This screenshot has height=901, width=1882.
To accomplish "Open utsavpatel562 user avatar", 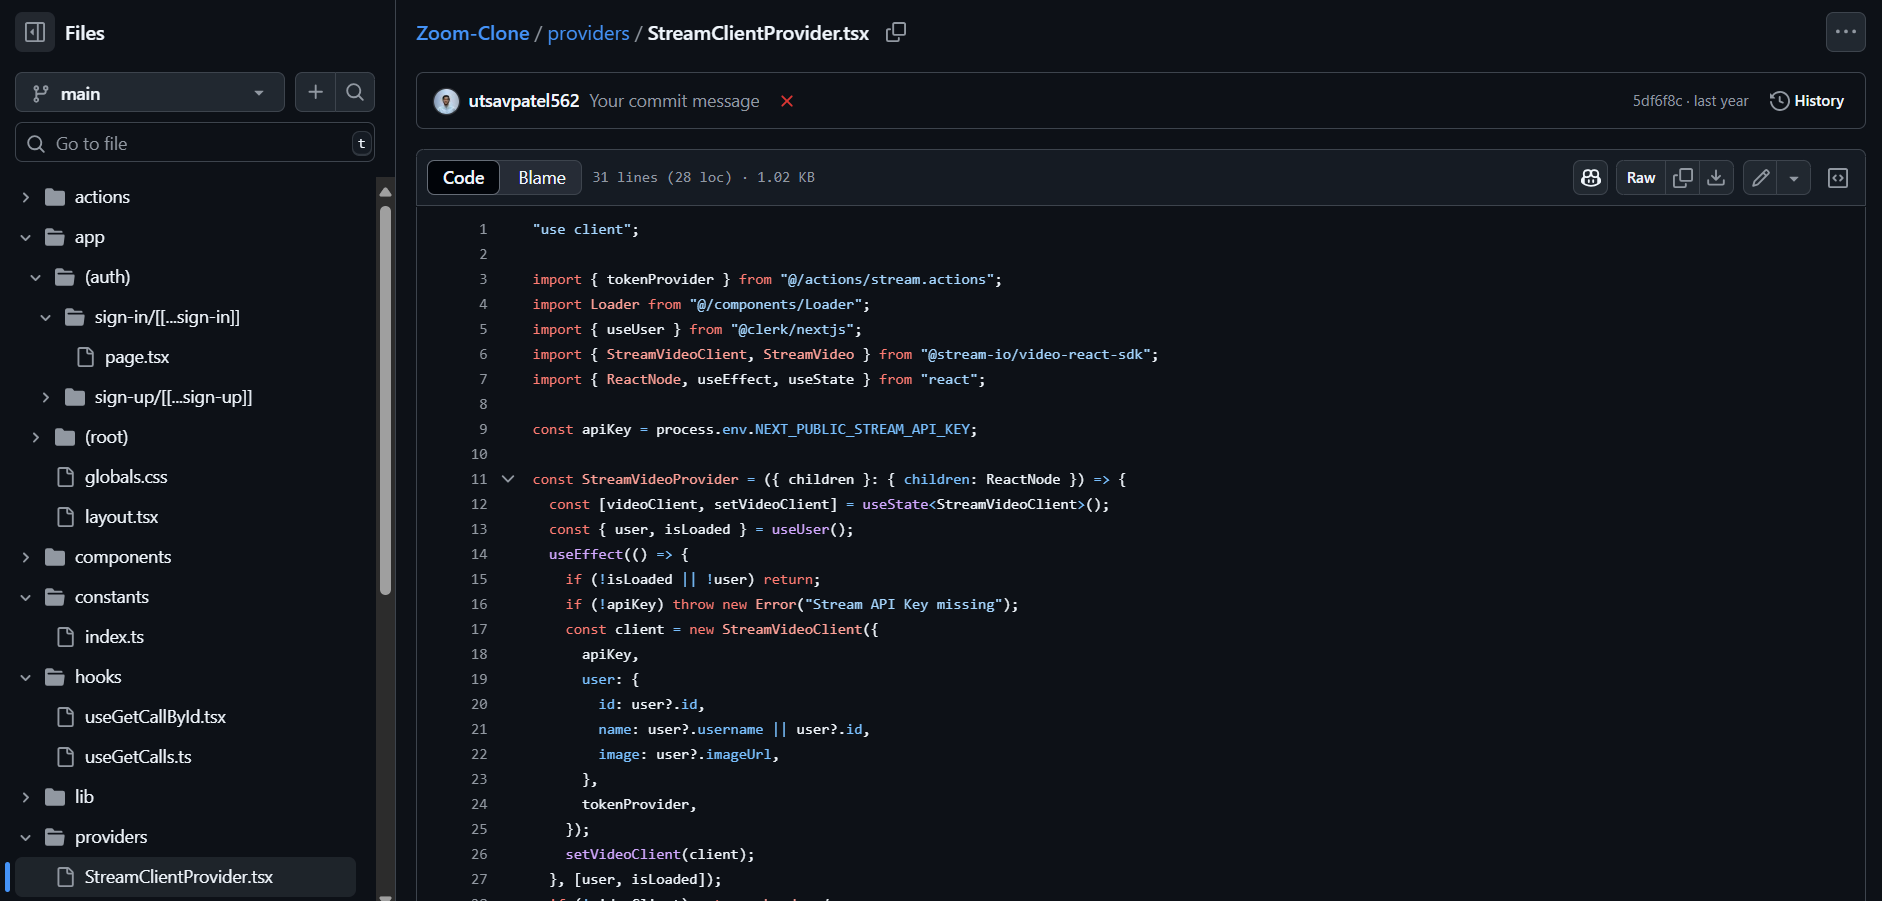I will pyautogui.click(x=446, y=101).
